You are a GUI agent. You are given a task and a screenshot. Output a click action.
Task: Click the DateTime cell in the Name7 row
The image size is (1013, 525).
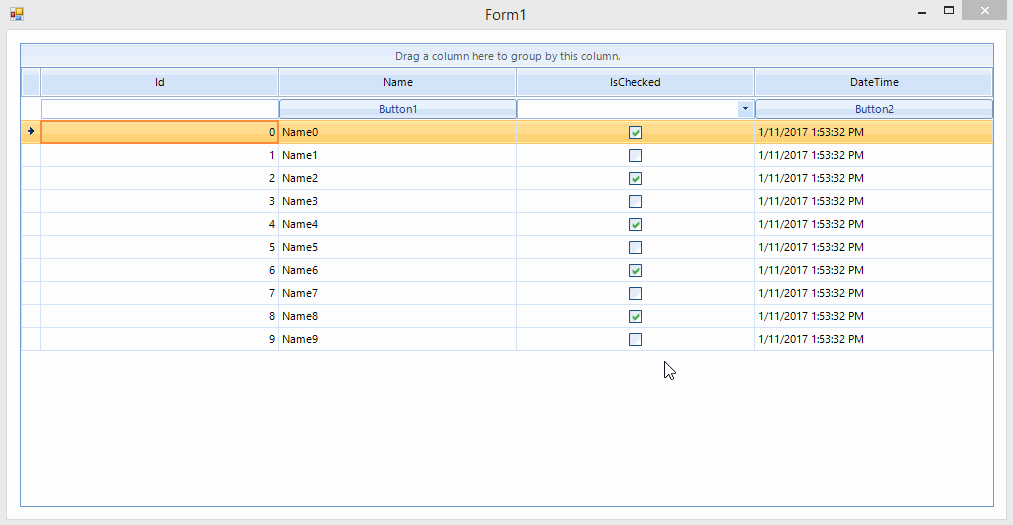tap(873, 293)
